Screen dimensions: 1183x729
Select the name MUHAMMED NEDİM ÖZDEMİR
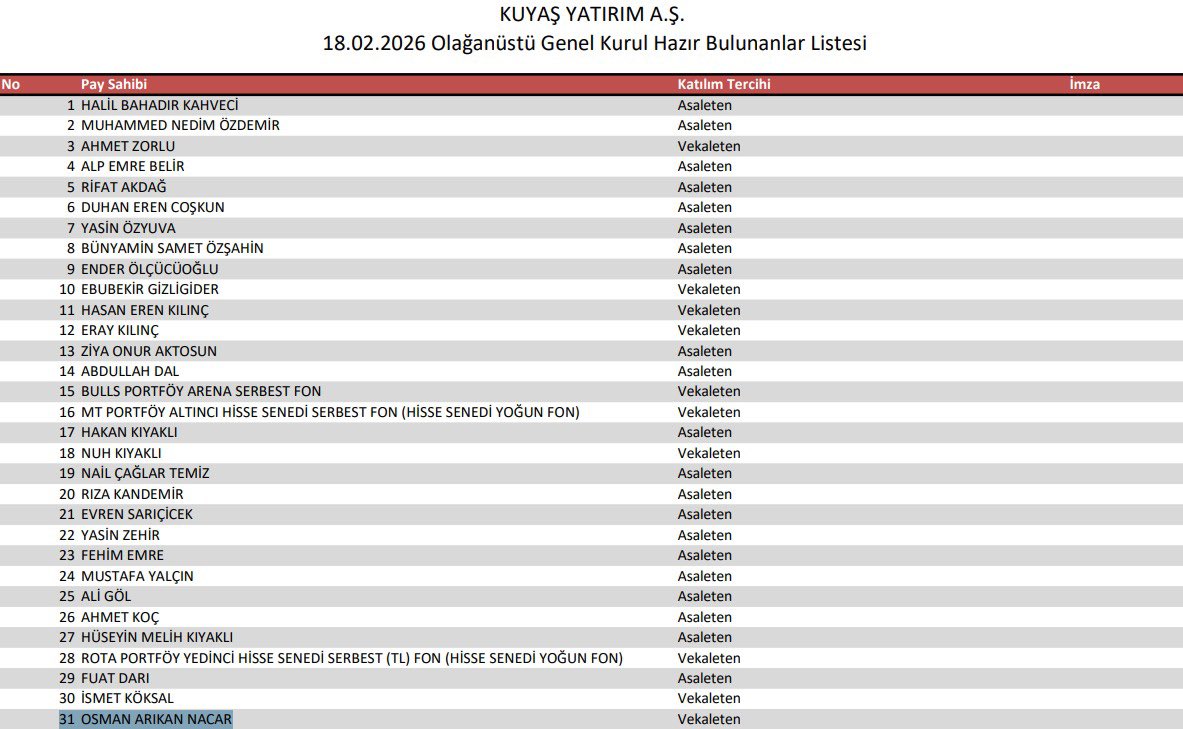[180, 125]
